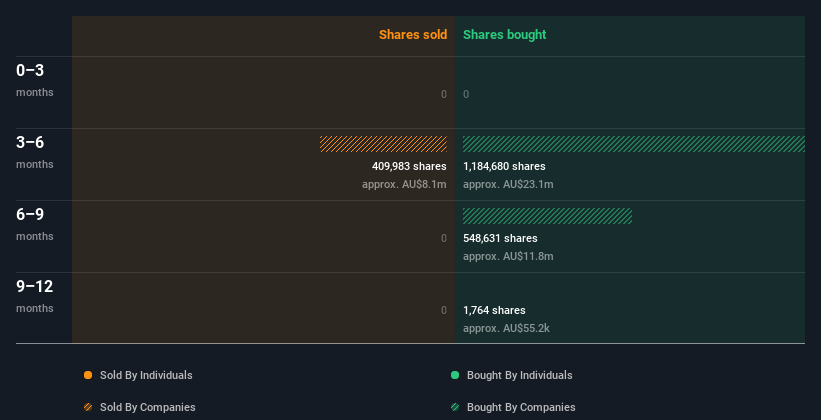Select the Sold By Companies legend label
This screenshot has height=420, width=821.
coord(148,407)
